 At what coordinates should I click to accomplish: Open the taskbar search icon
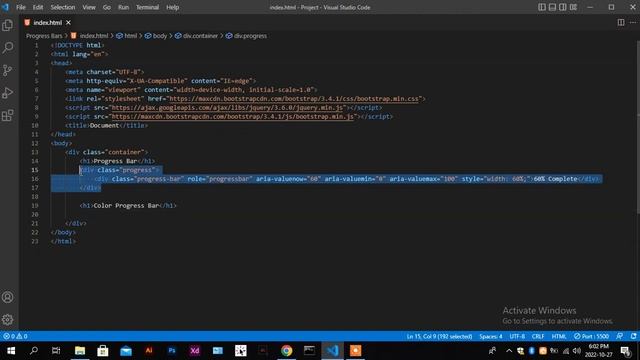[34, 351]
